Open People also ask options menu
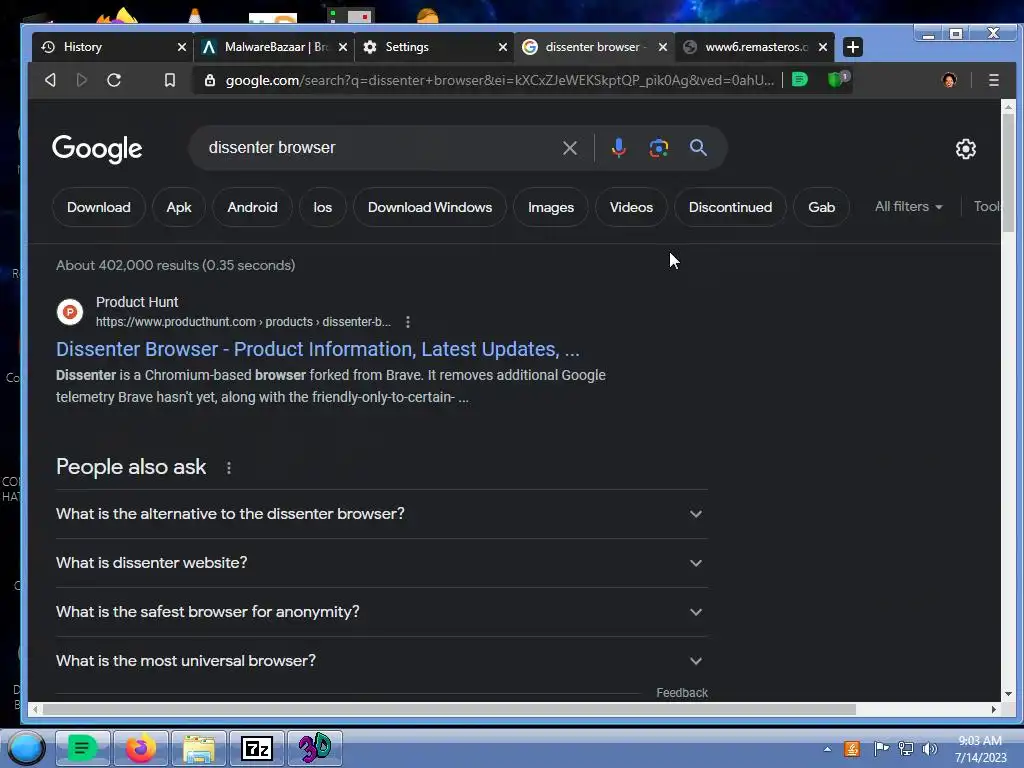Viewport: 1024px width, 768px height. (x=229, y=468)
